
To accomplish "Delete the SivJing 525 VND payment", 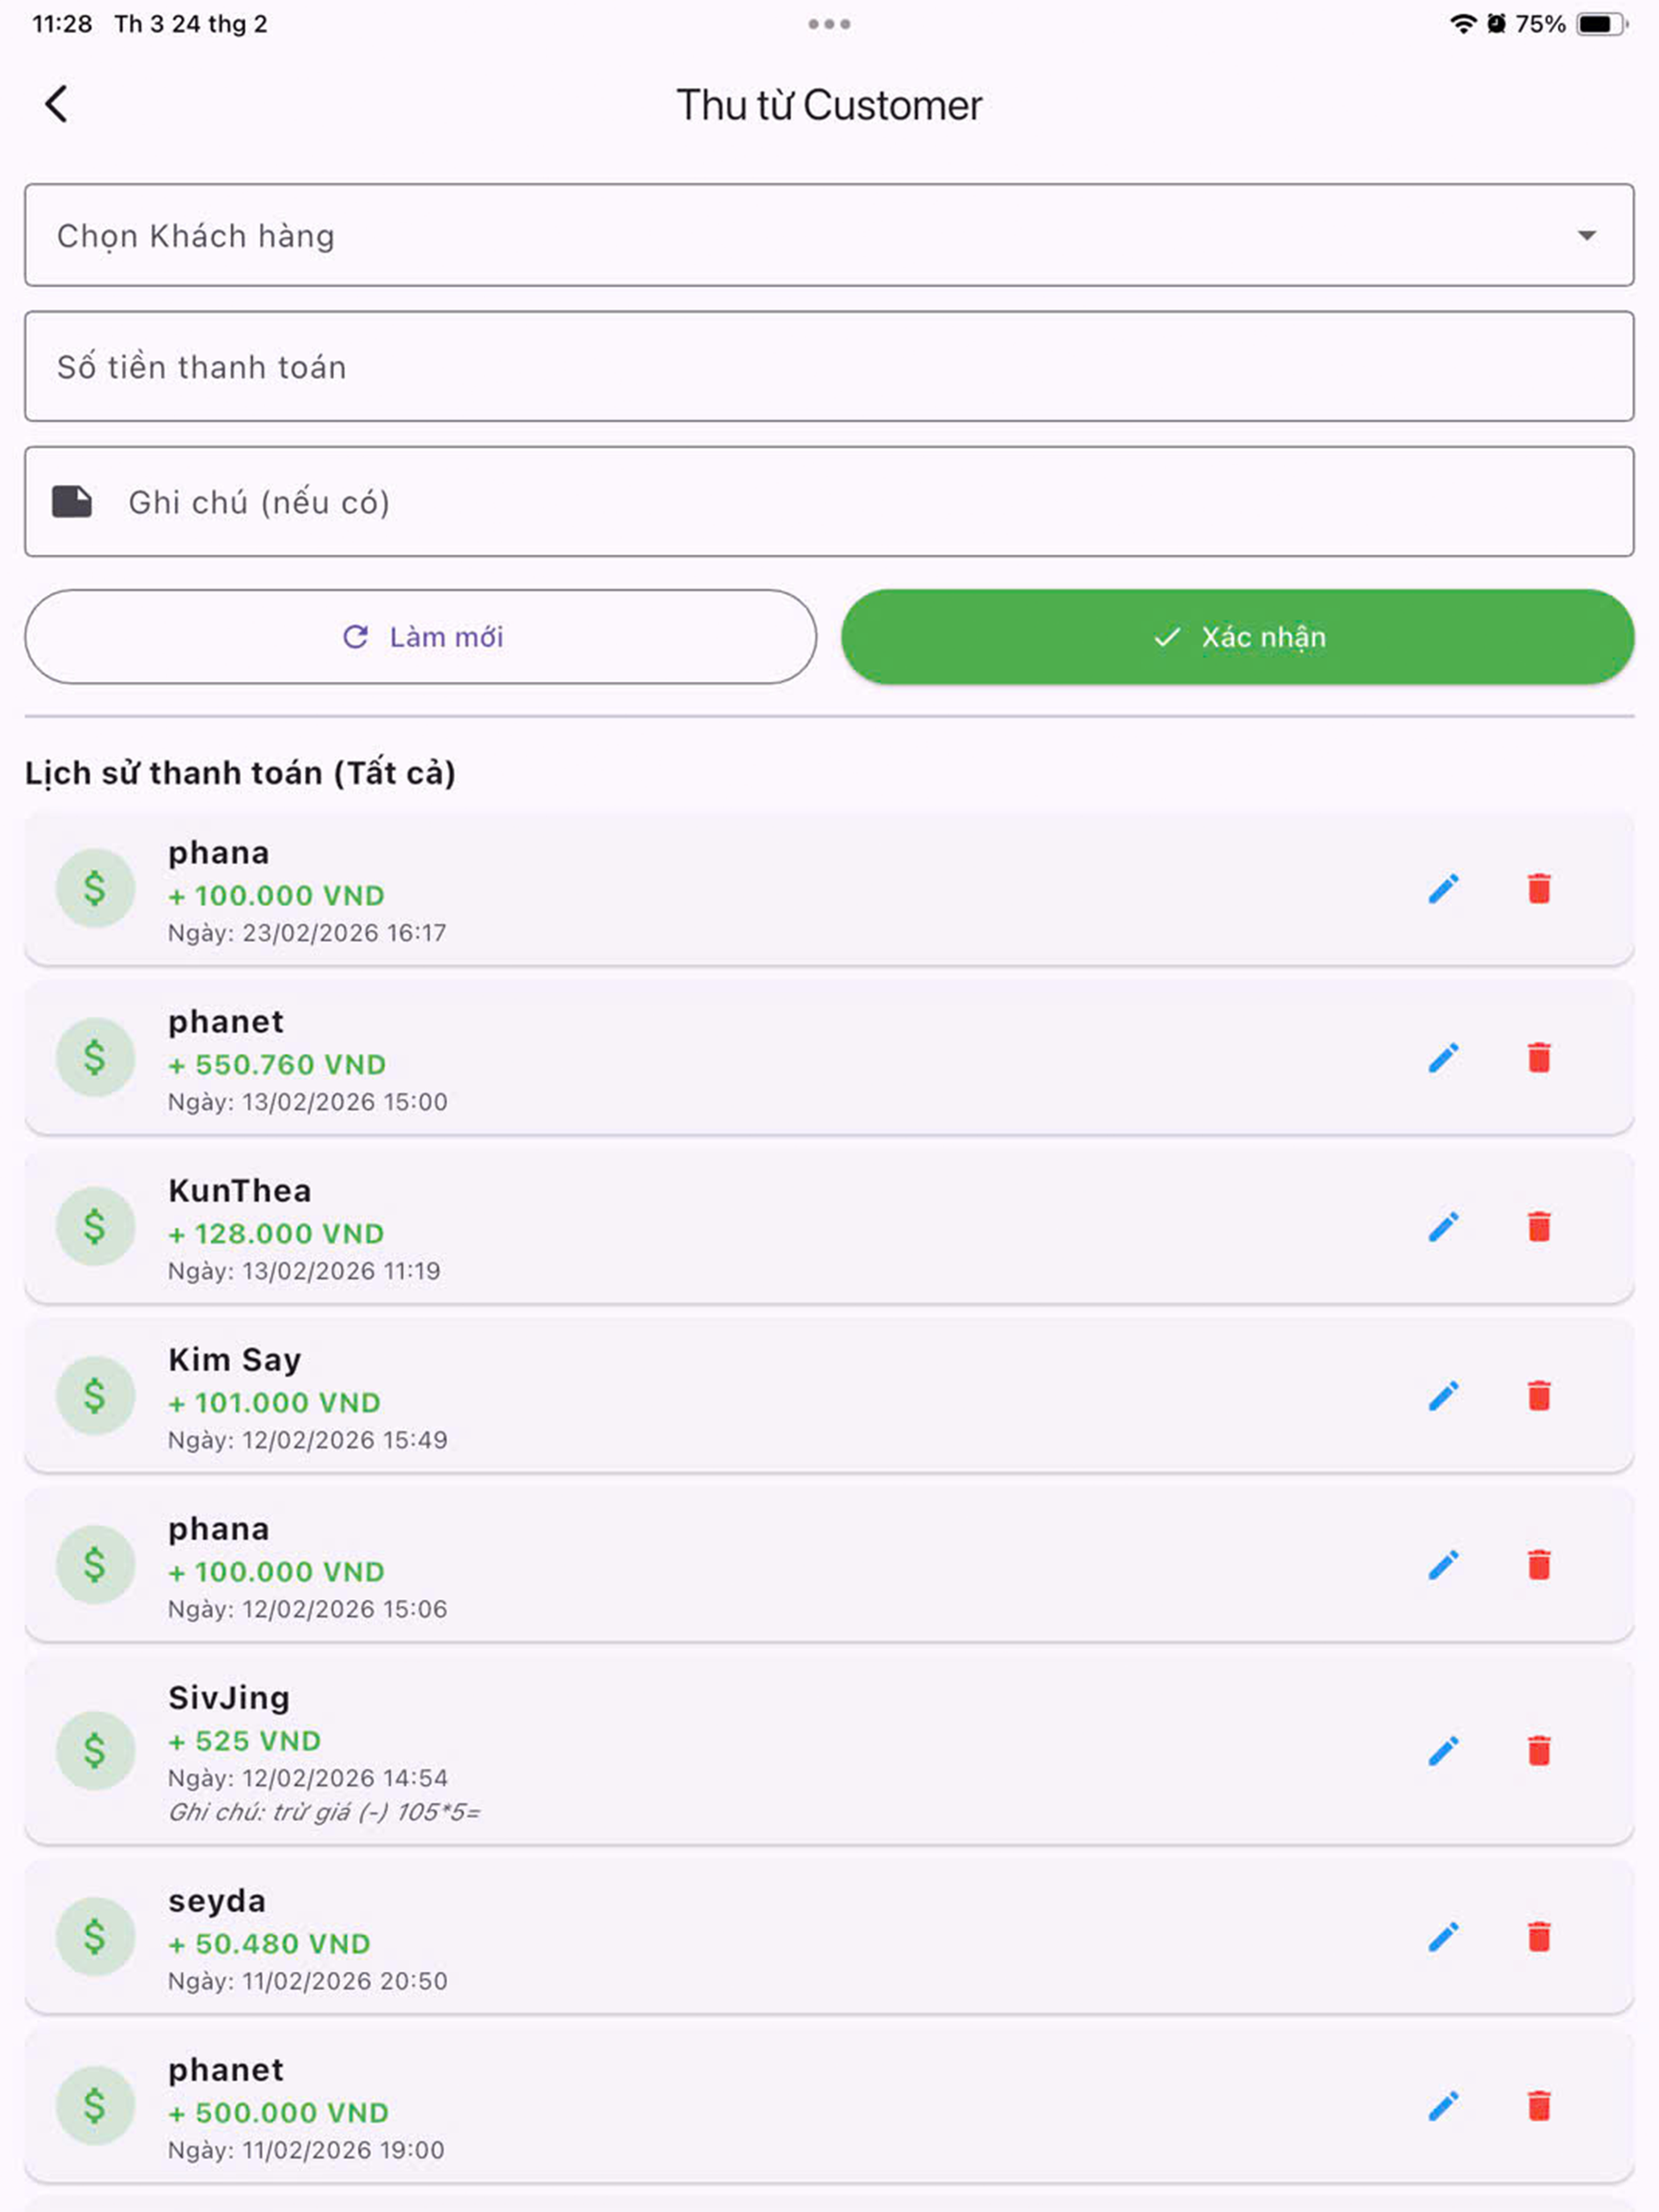I will point(1539,1750).
